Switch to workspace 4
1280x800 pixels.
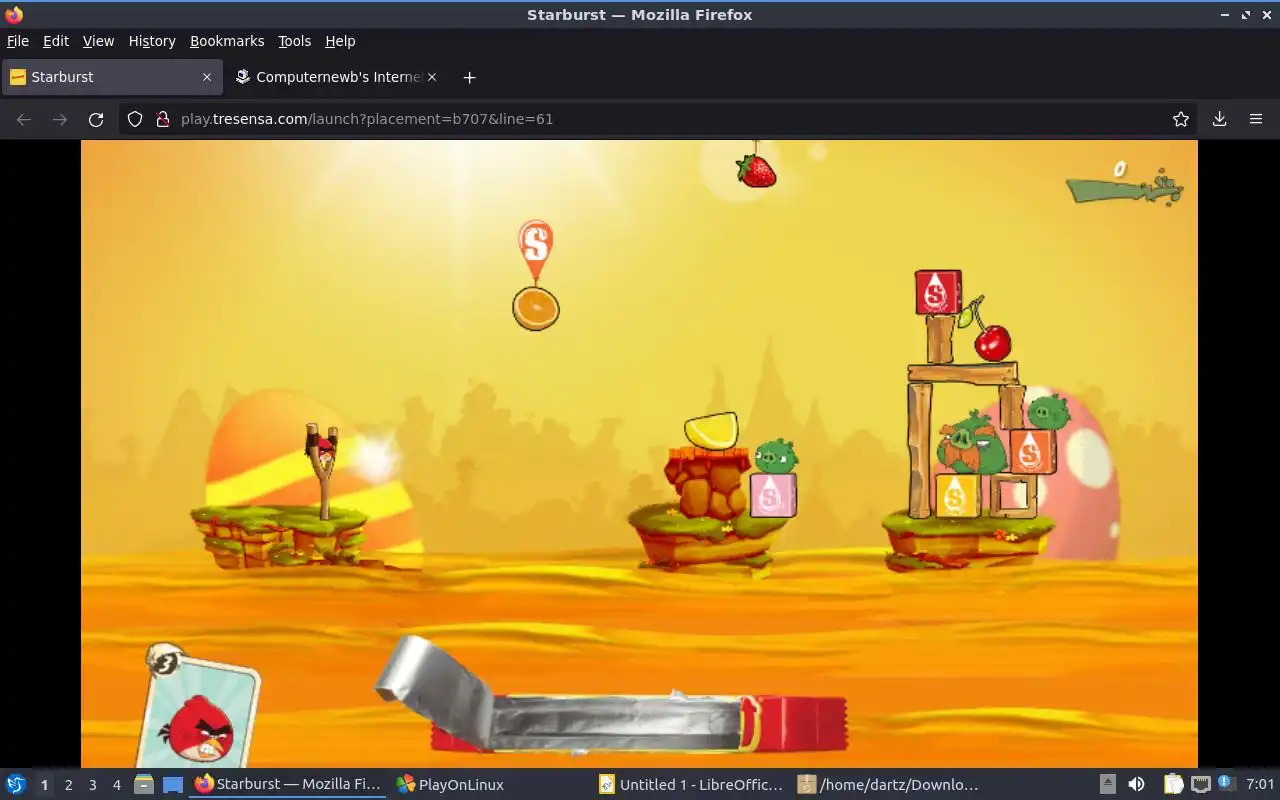(116, 785)
